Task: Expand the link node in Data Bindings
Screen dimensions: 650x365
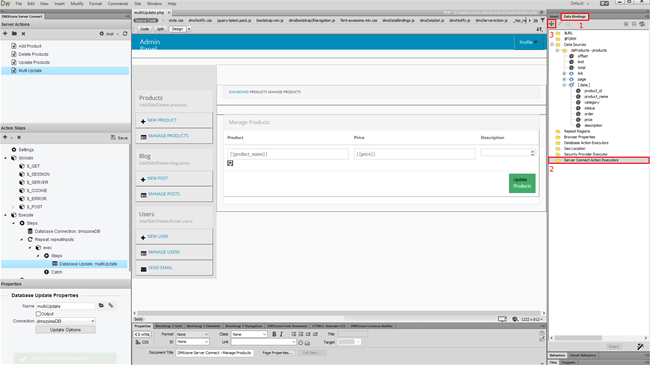Action: tap(564, 73)
